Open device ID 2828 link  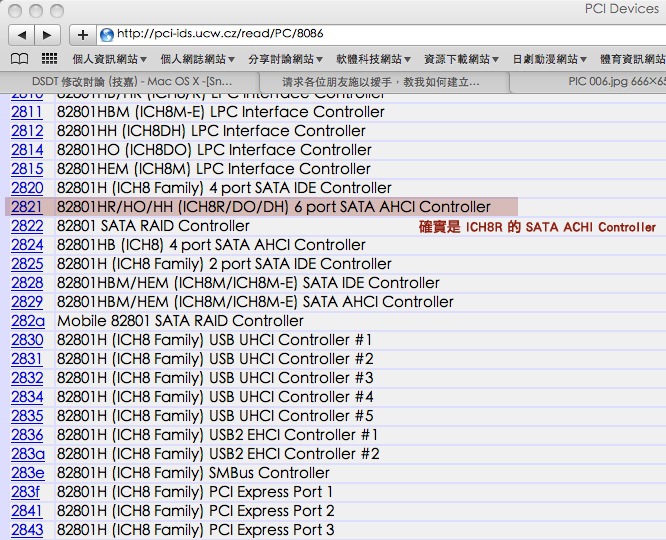[27, 283]
